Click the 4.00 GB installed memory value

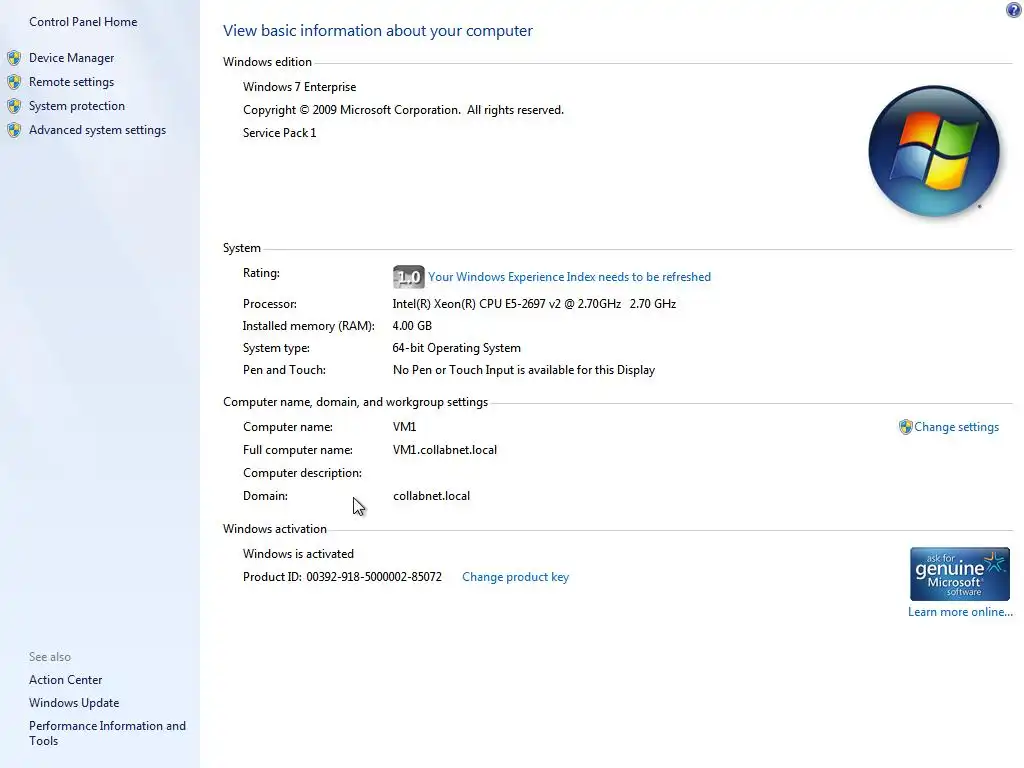pyautogui.click(x=412, y=326)
